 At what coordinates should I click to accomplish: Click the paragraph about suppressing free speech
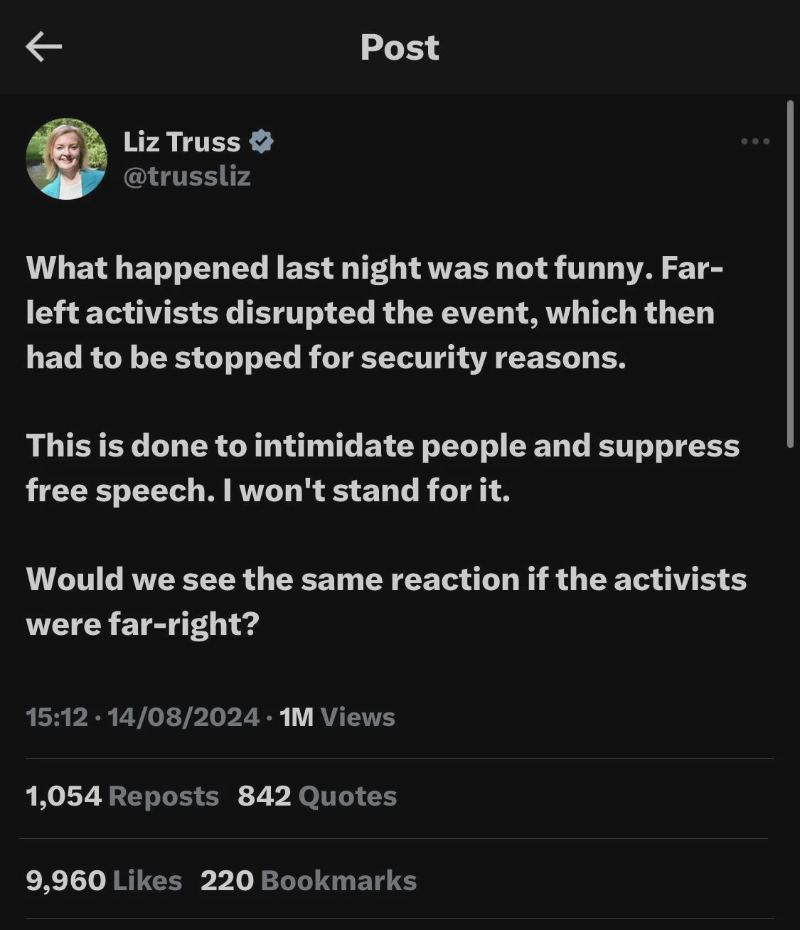[383, 468]
